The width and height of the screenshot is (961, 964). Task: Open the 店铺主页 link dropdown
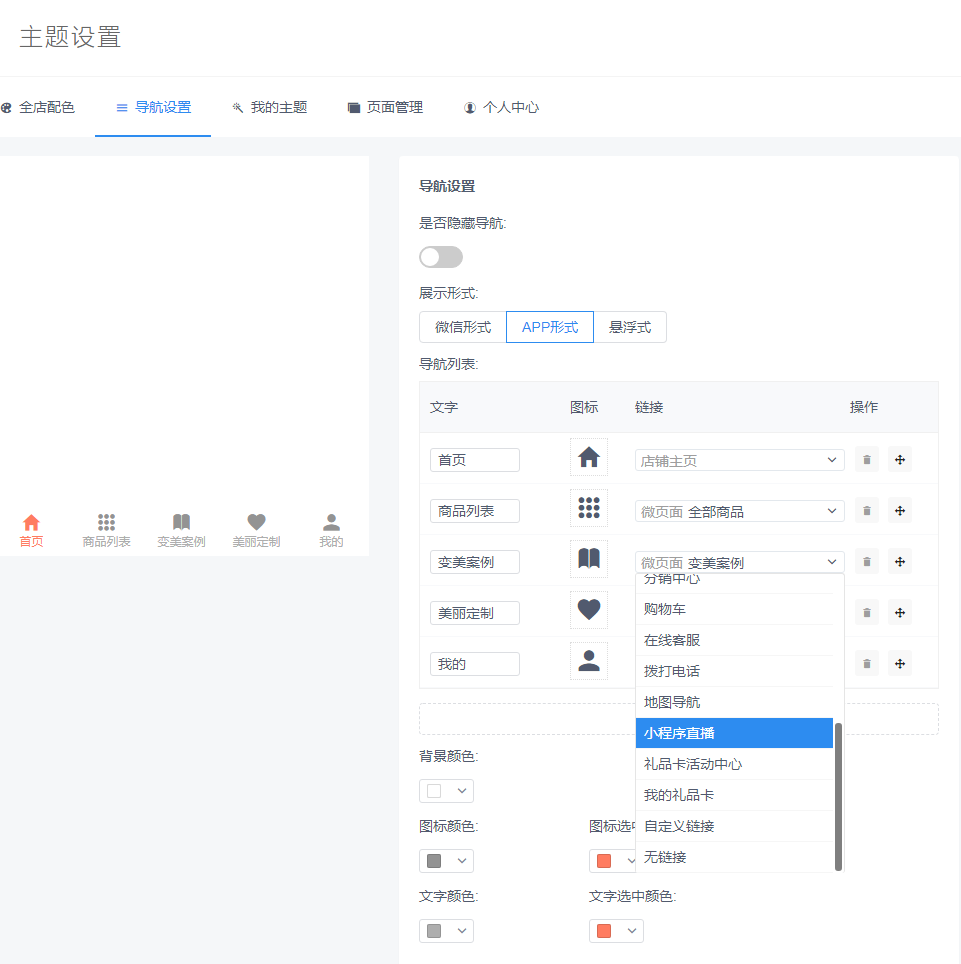(x=739, y=460)
